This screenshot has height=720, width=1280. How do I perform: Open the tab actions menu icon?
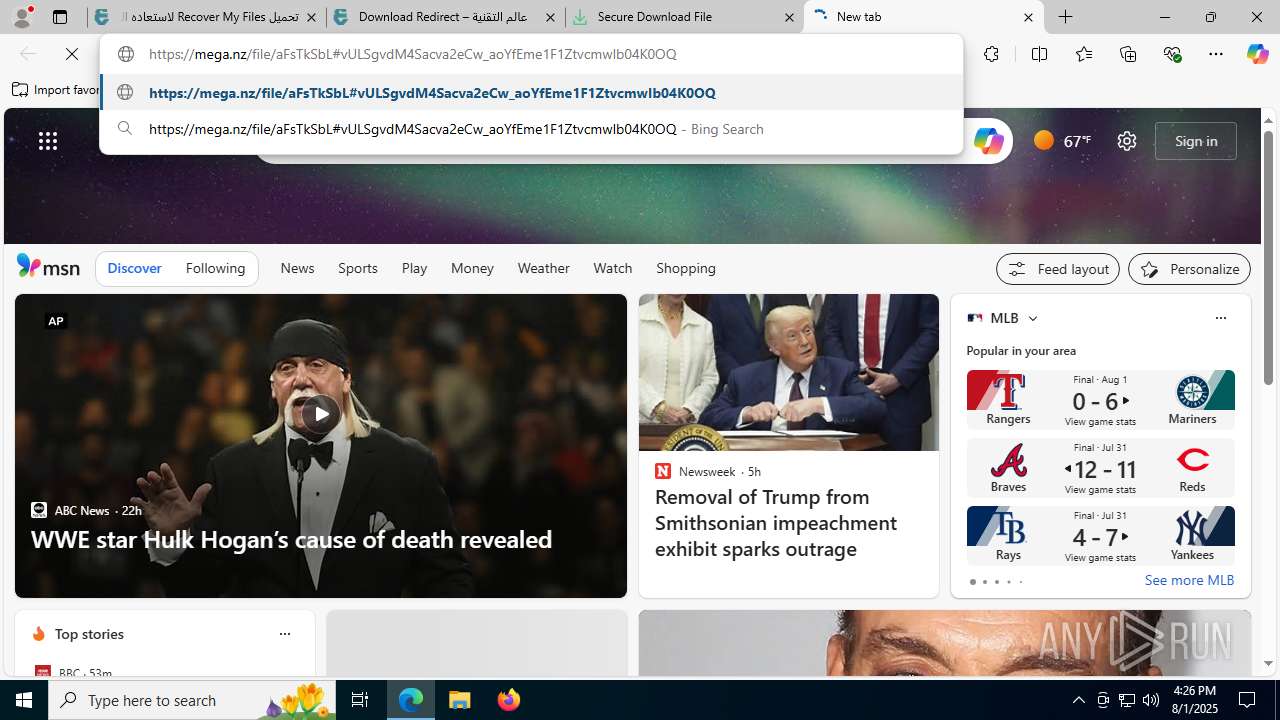[60, 17]
